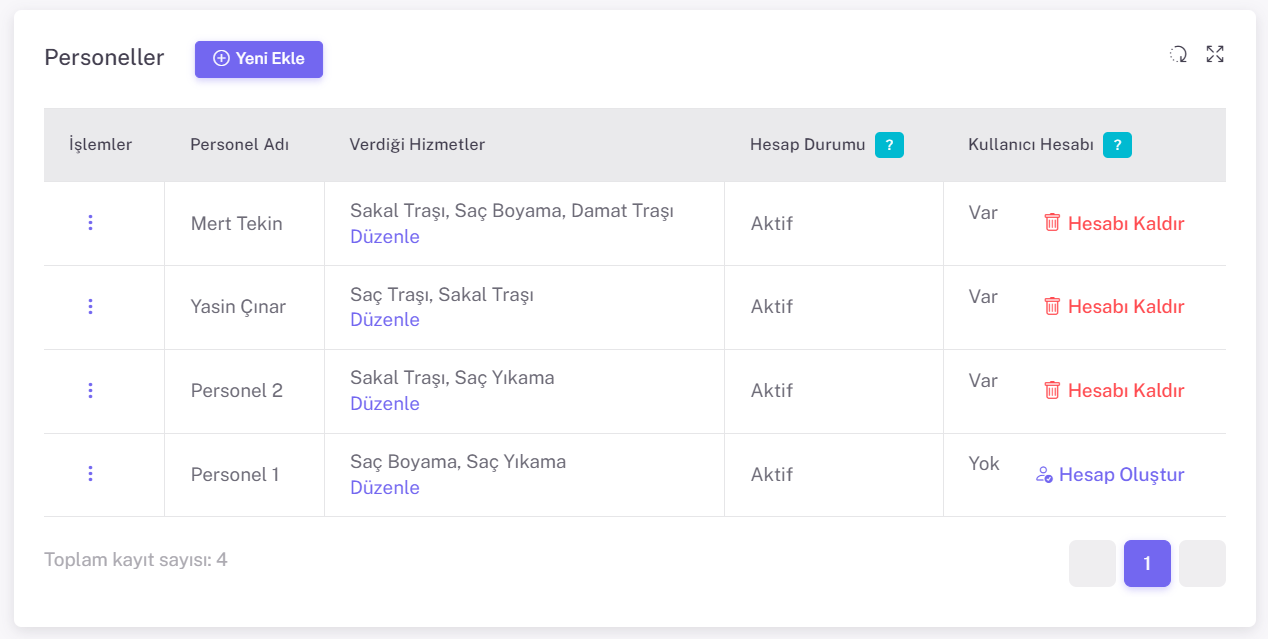Expand the three-dot actions menu for Personel 2
Screen dimensions: 1268x639
pos(90,390)
